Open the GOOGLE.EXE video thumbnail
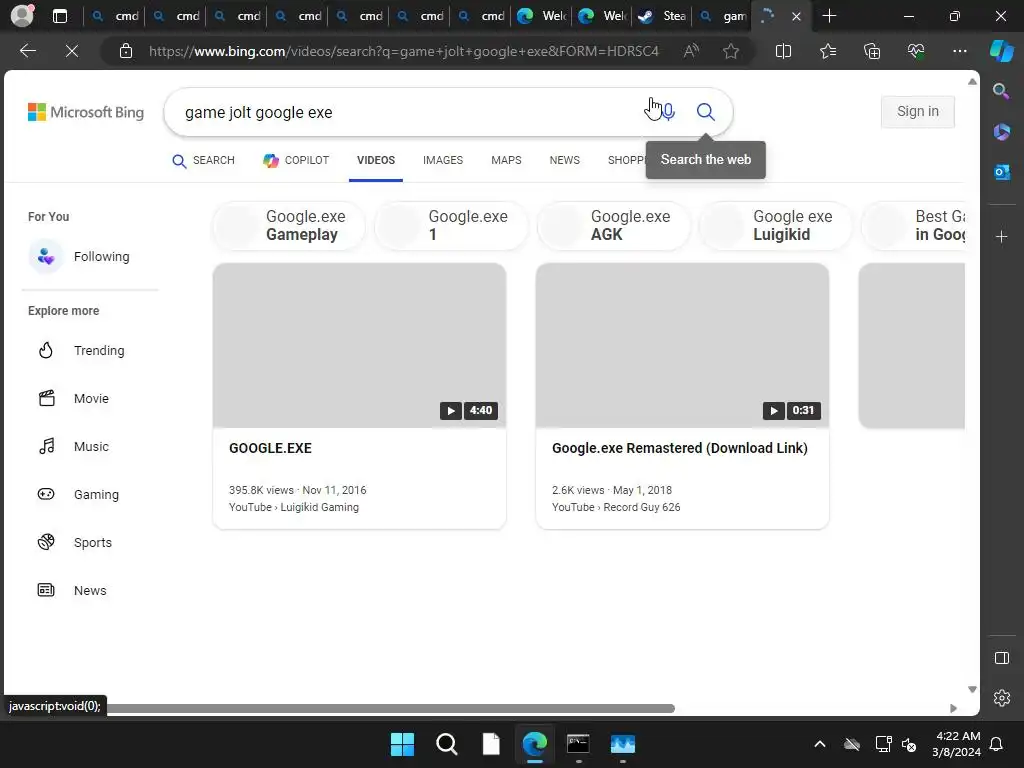Screen dimensions: 1024x768 click(359, 345)
